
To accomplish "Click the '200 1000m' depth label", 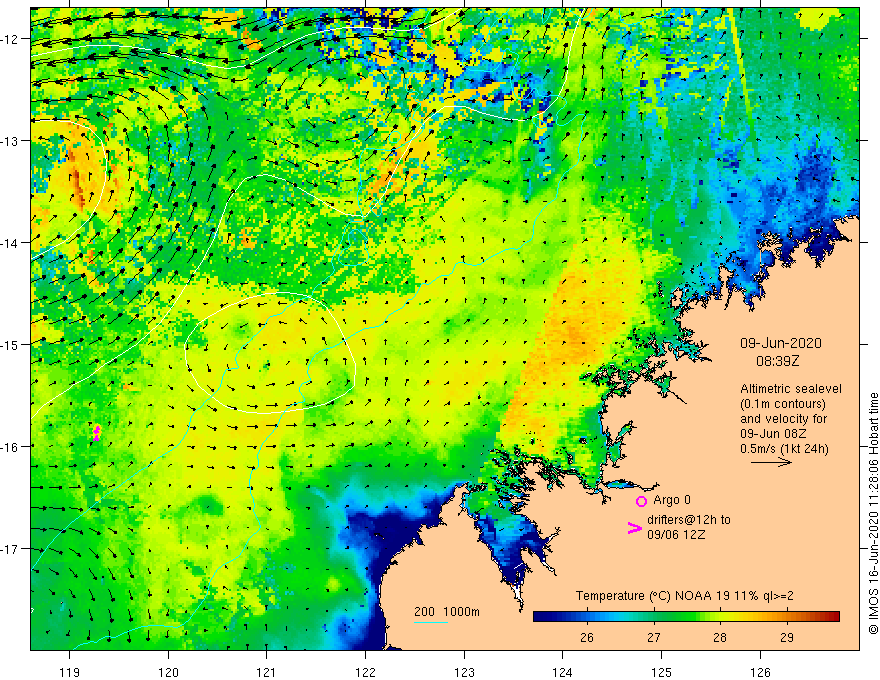I will coord(447,612).
